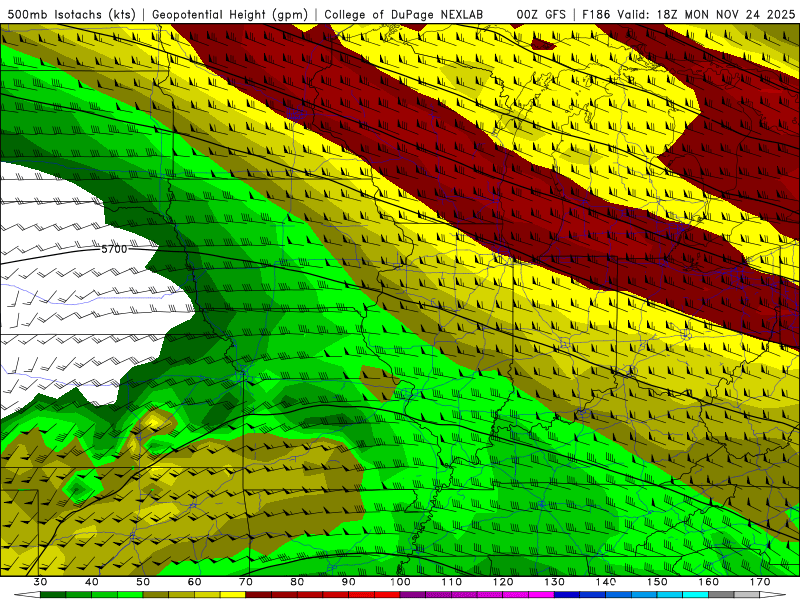This screenshot has width=800, height=600.
Task: Click the 80 label on the color scale
Action: [x=297, y=582]
